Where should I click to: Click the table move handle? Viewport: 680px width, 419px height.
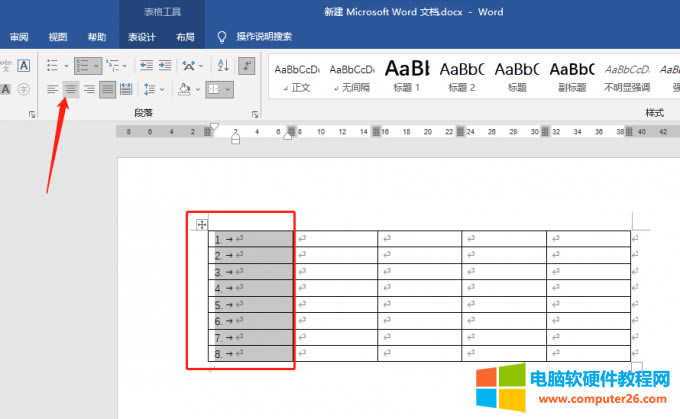click(x=201, y=225)
